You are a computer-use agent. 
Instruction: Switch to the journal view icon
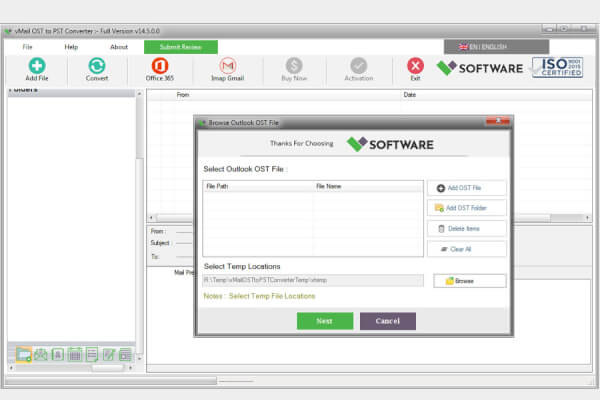pos(125,354)
